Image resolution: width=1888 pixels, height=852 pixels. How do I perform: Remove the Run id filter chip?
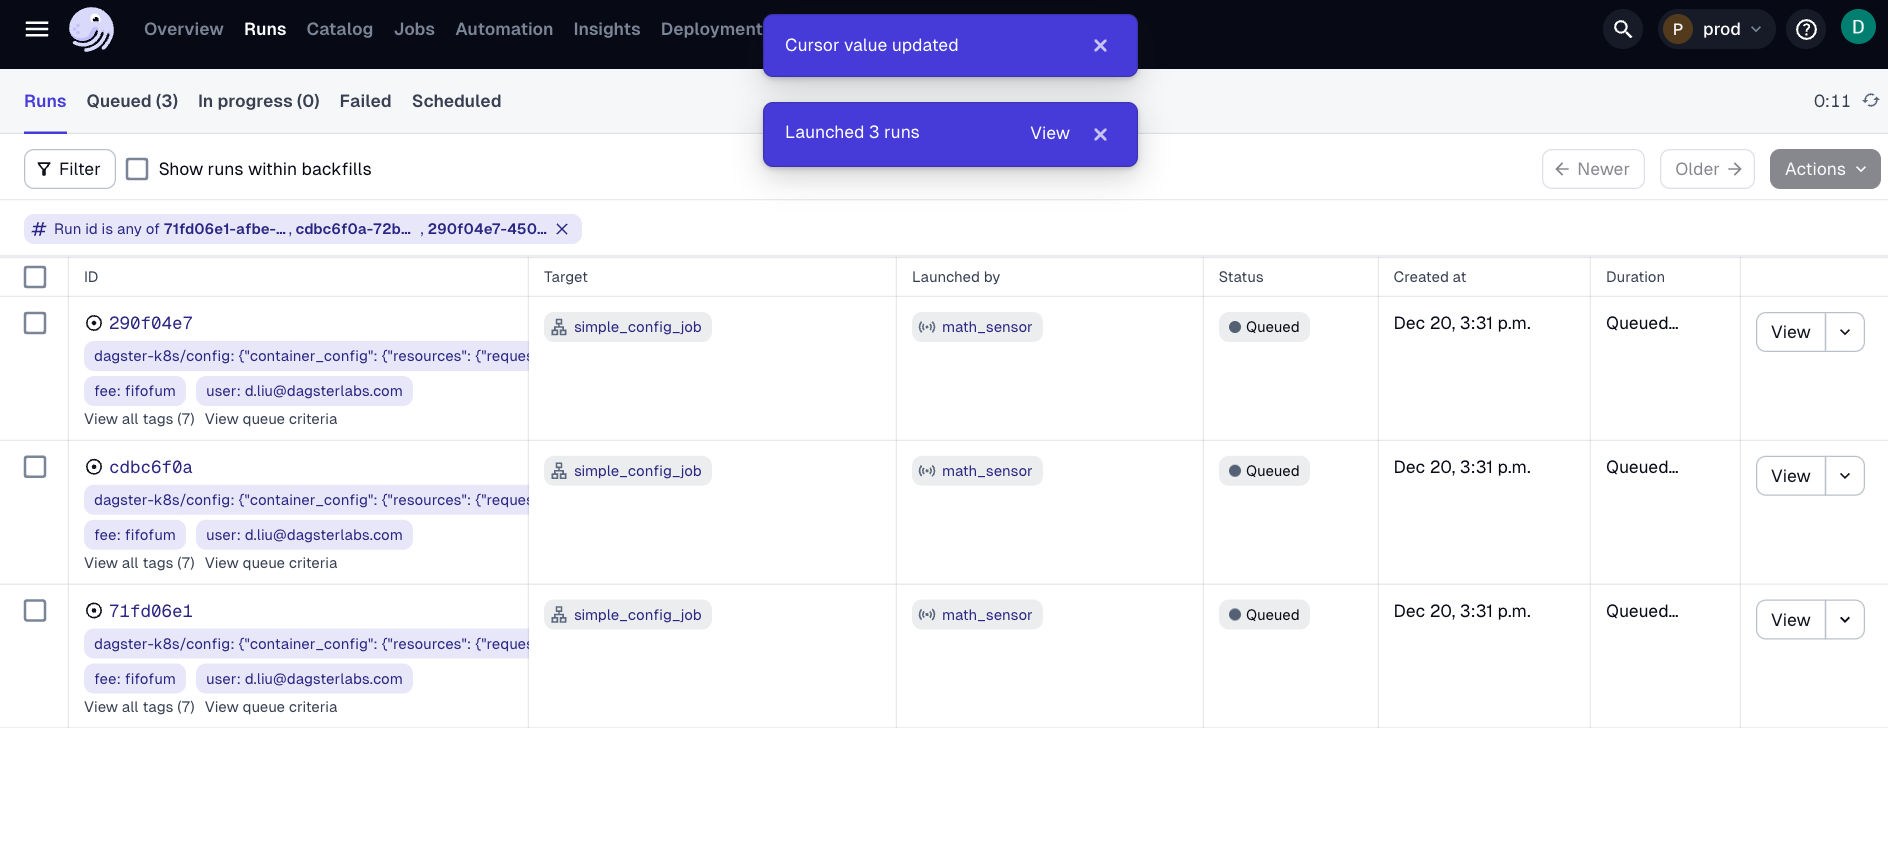pos(562,229)
